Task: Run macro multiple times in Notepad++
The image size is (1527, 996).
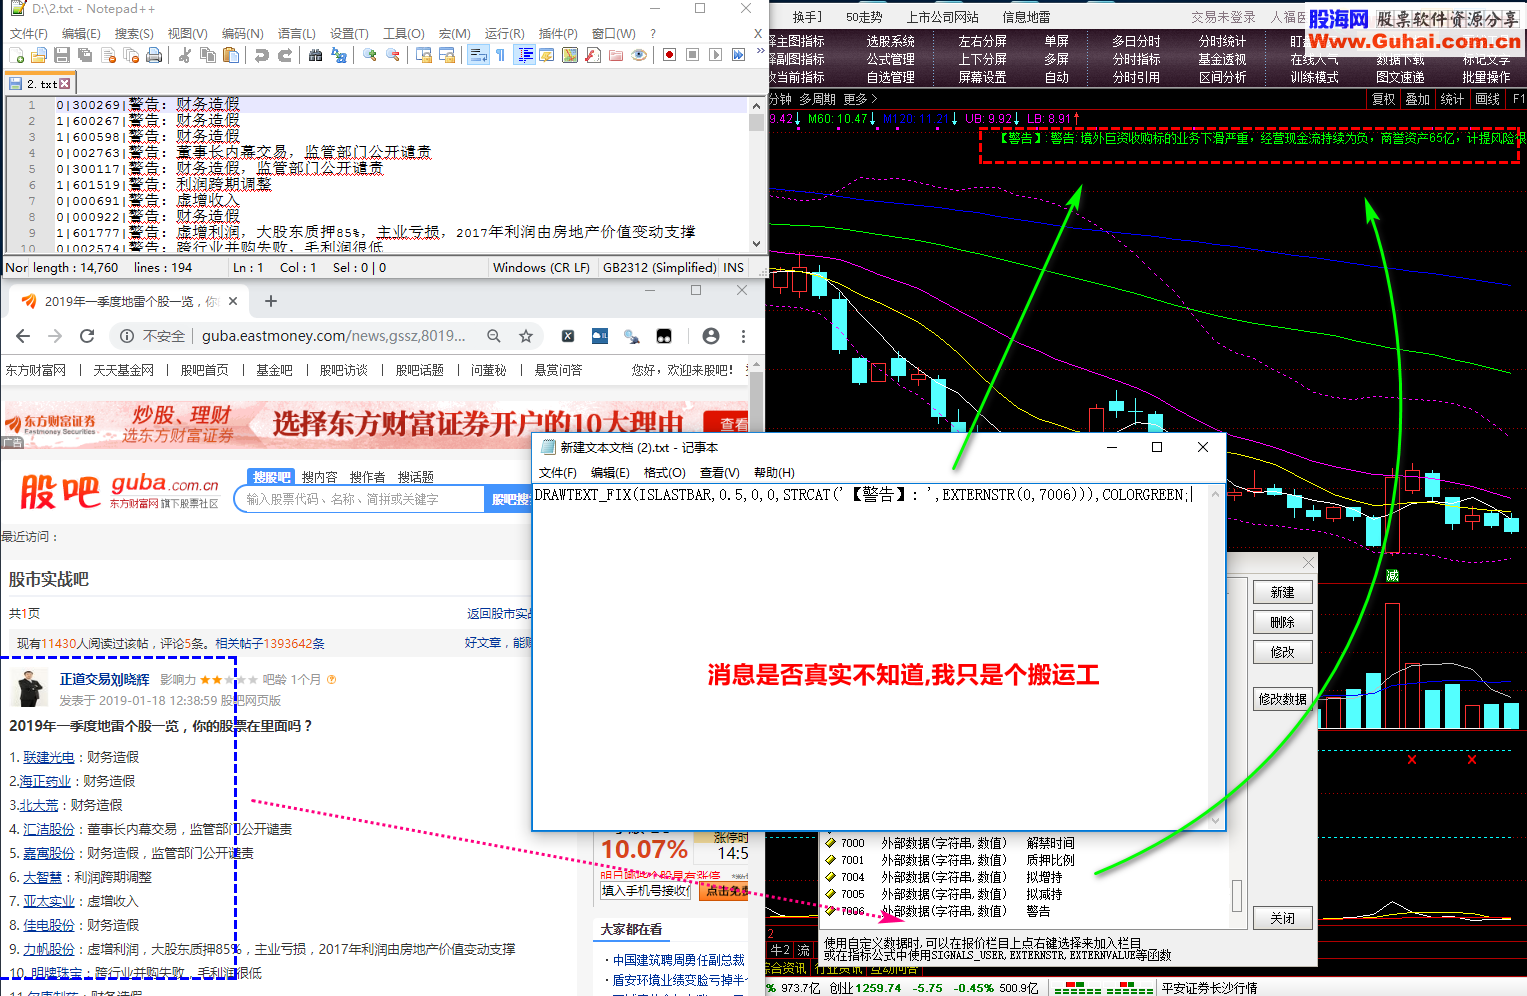Action: 738,55
